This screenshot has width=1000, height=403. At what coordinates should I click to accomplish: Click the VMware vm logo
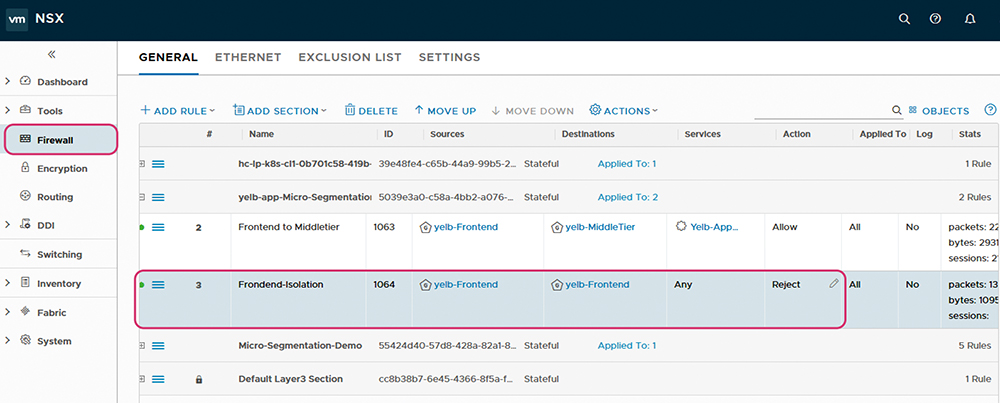pyautogui.click(x=16, y=19)
